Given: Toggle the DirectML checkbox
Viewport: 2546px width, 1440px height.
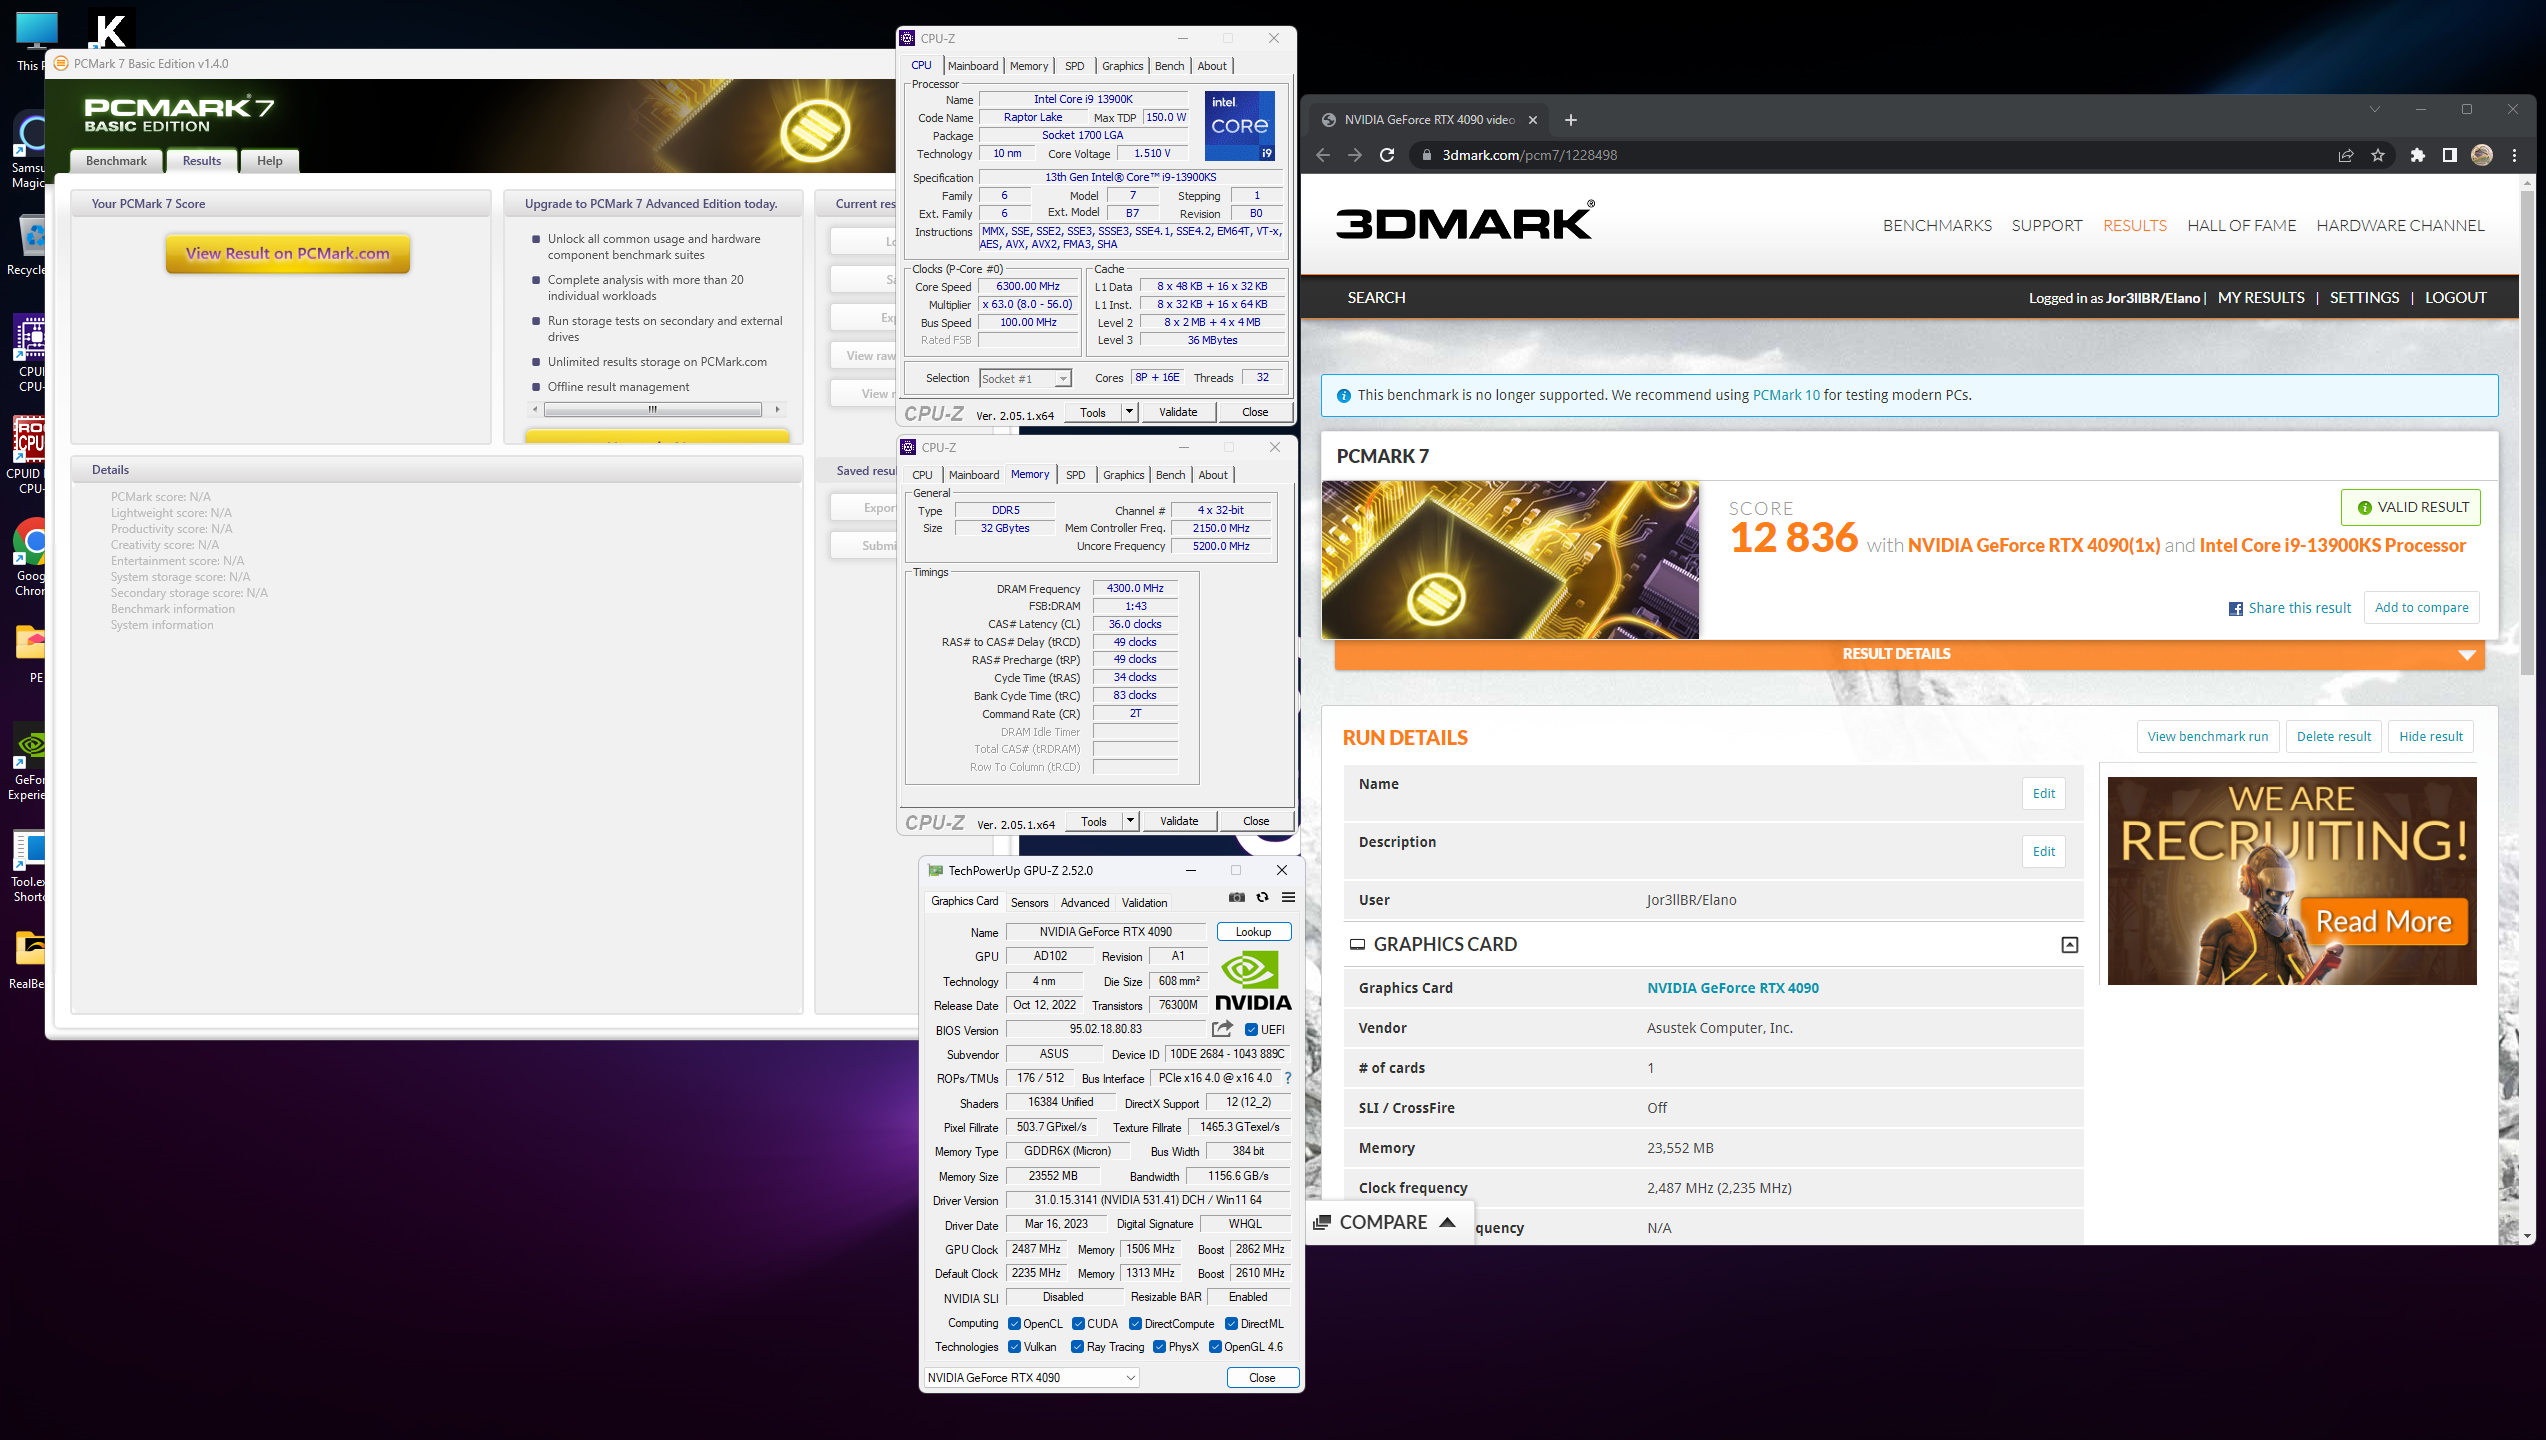Looking at the screenshot, I should click(1231, 1324).
